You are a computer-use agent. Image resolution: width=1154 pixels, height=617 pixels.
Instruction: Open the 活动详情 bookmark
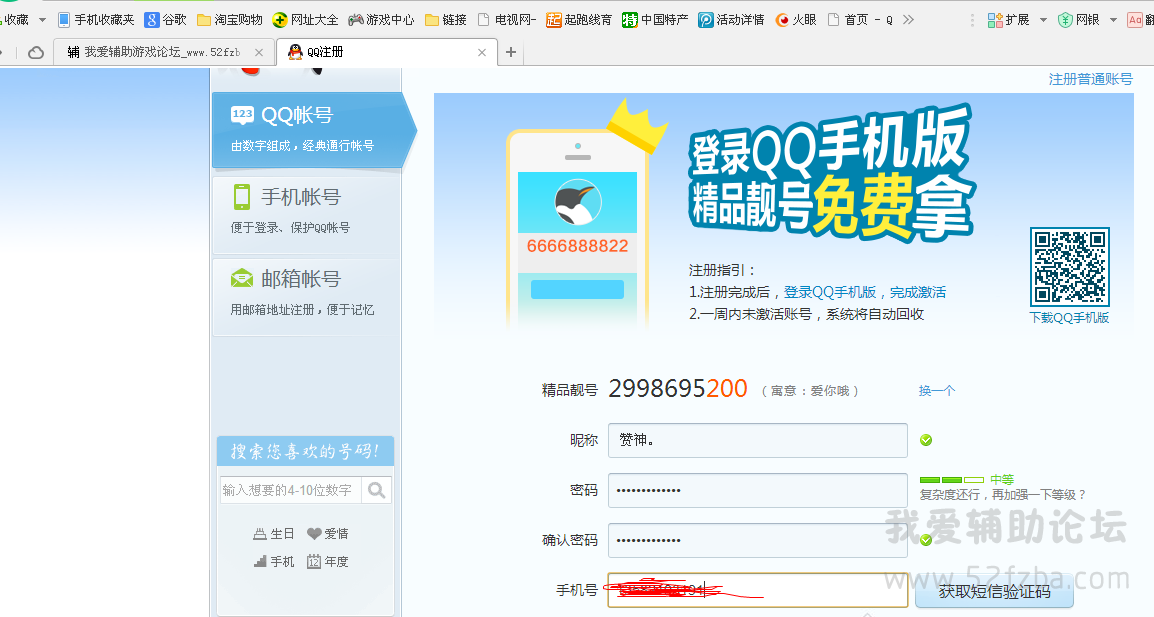point(732,20)
